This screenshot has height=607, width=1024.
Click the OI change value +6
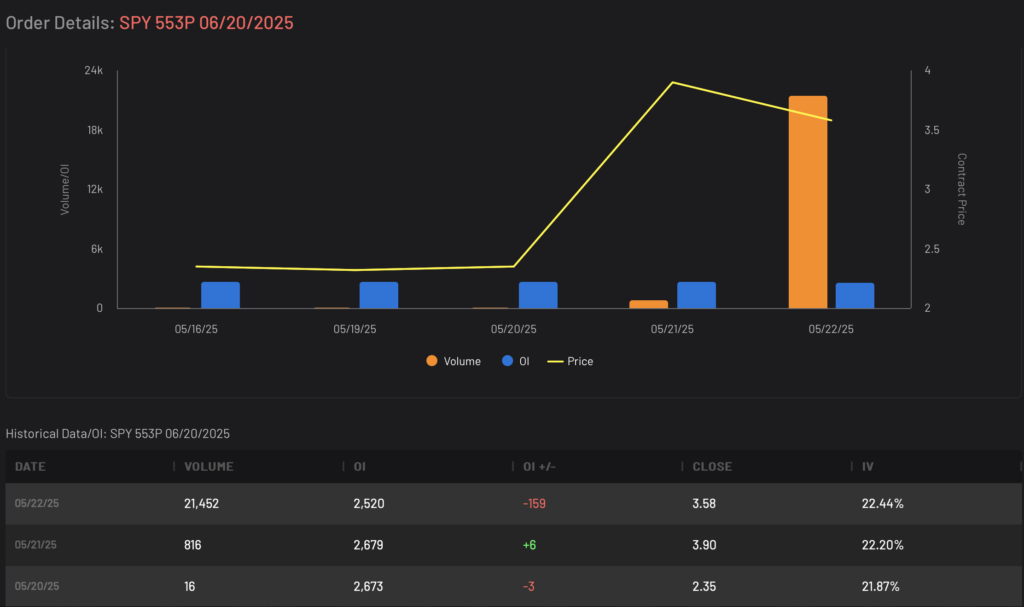tap(529, 545)
